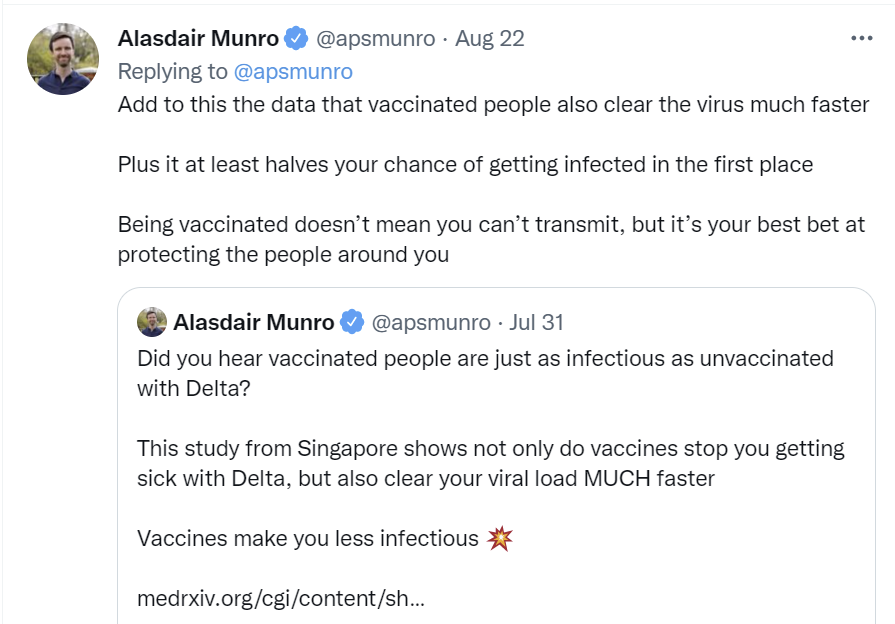
Task: Click the small avatar in the quoted tweet
Action: (x=152, y=322)
